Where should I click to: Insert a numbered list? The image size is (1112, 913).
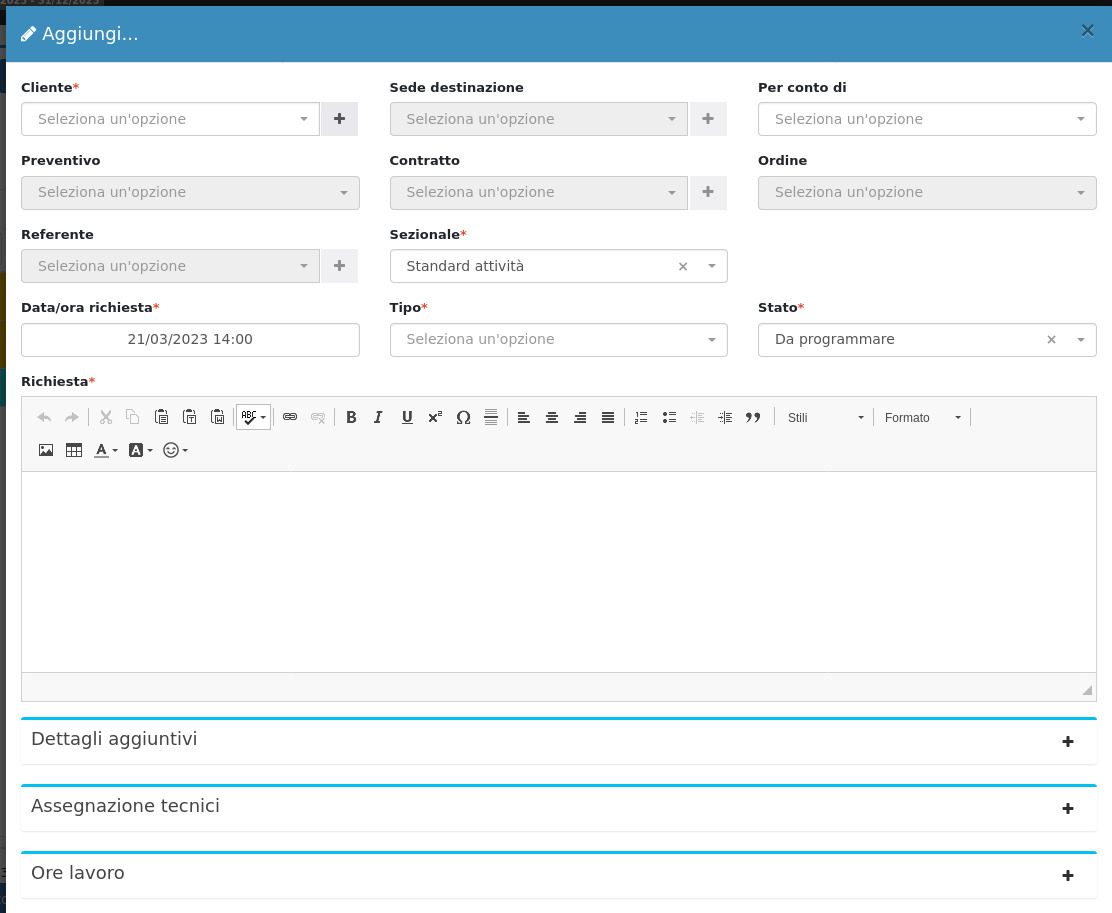pyautogui.click(x=641, y=417)
